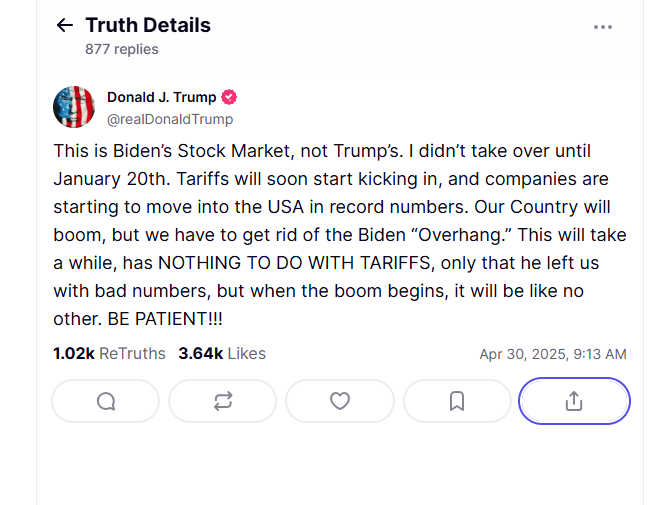View the 3.64k Likes list

point(222,353)
